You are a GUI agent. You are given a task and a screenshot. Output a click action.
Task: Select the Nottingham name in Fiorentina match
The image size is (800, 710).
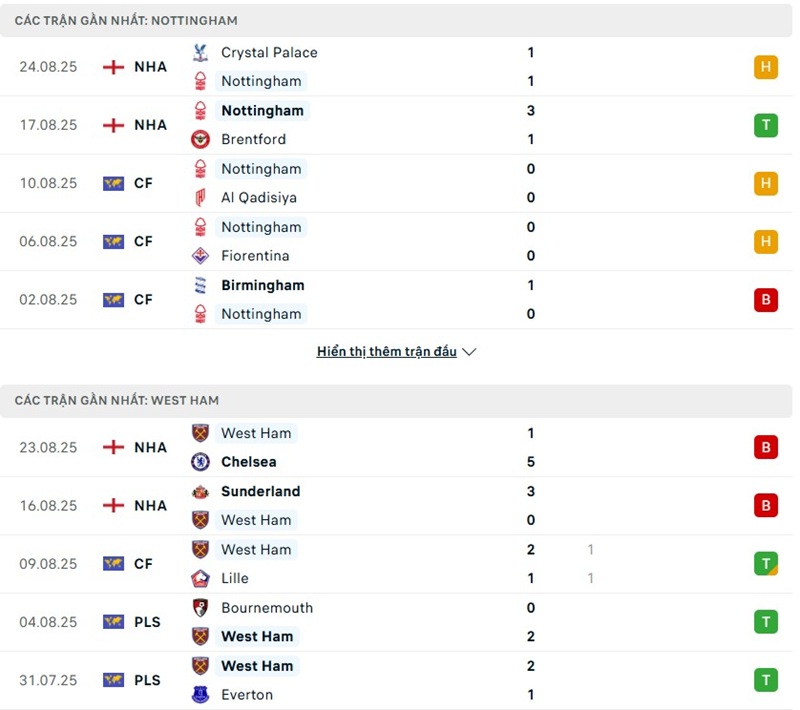[261, 227]
